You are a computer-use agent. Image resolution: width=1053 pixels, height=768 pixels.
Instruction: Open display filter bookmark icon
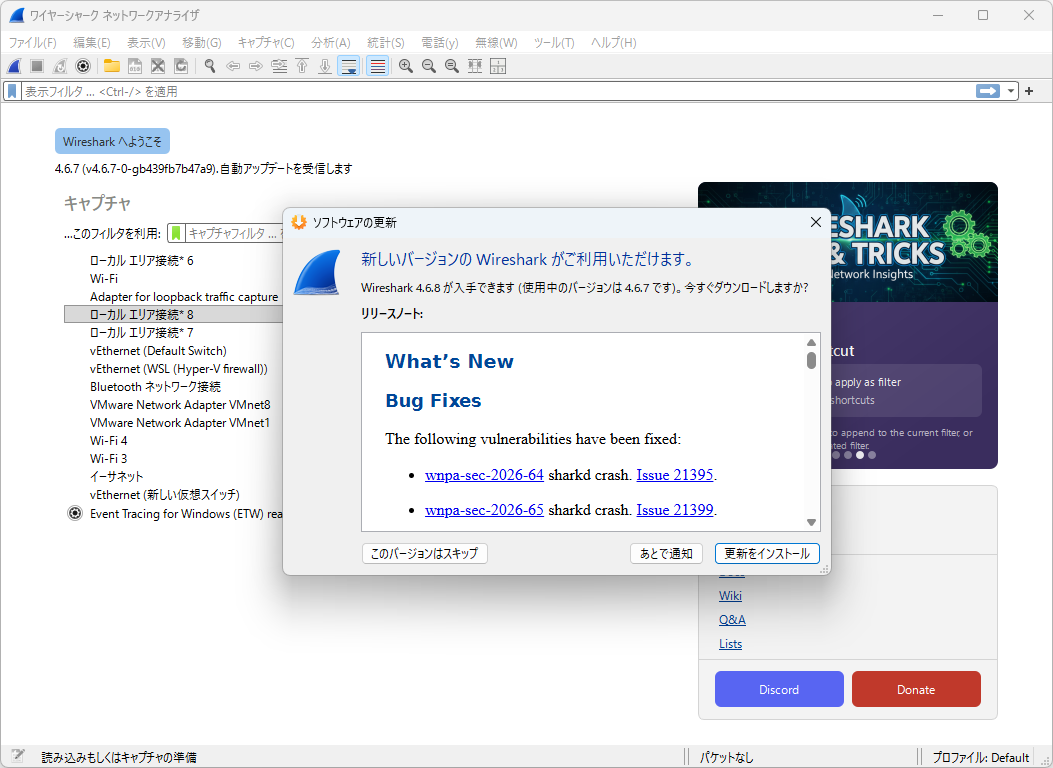click(12, 91)
